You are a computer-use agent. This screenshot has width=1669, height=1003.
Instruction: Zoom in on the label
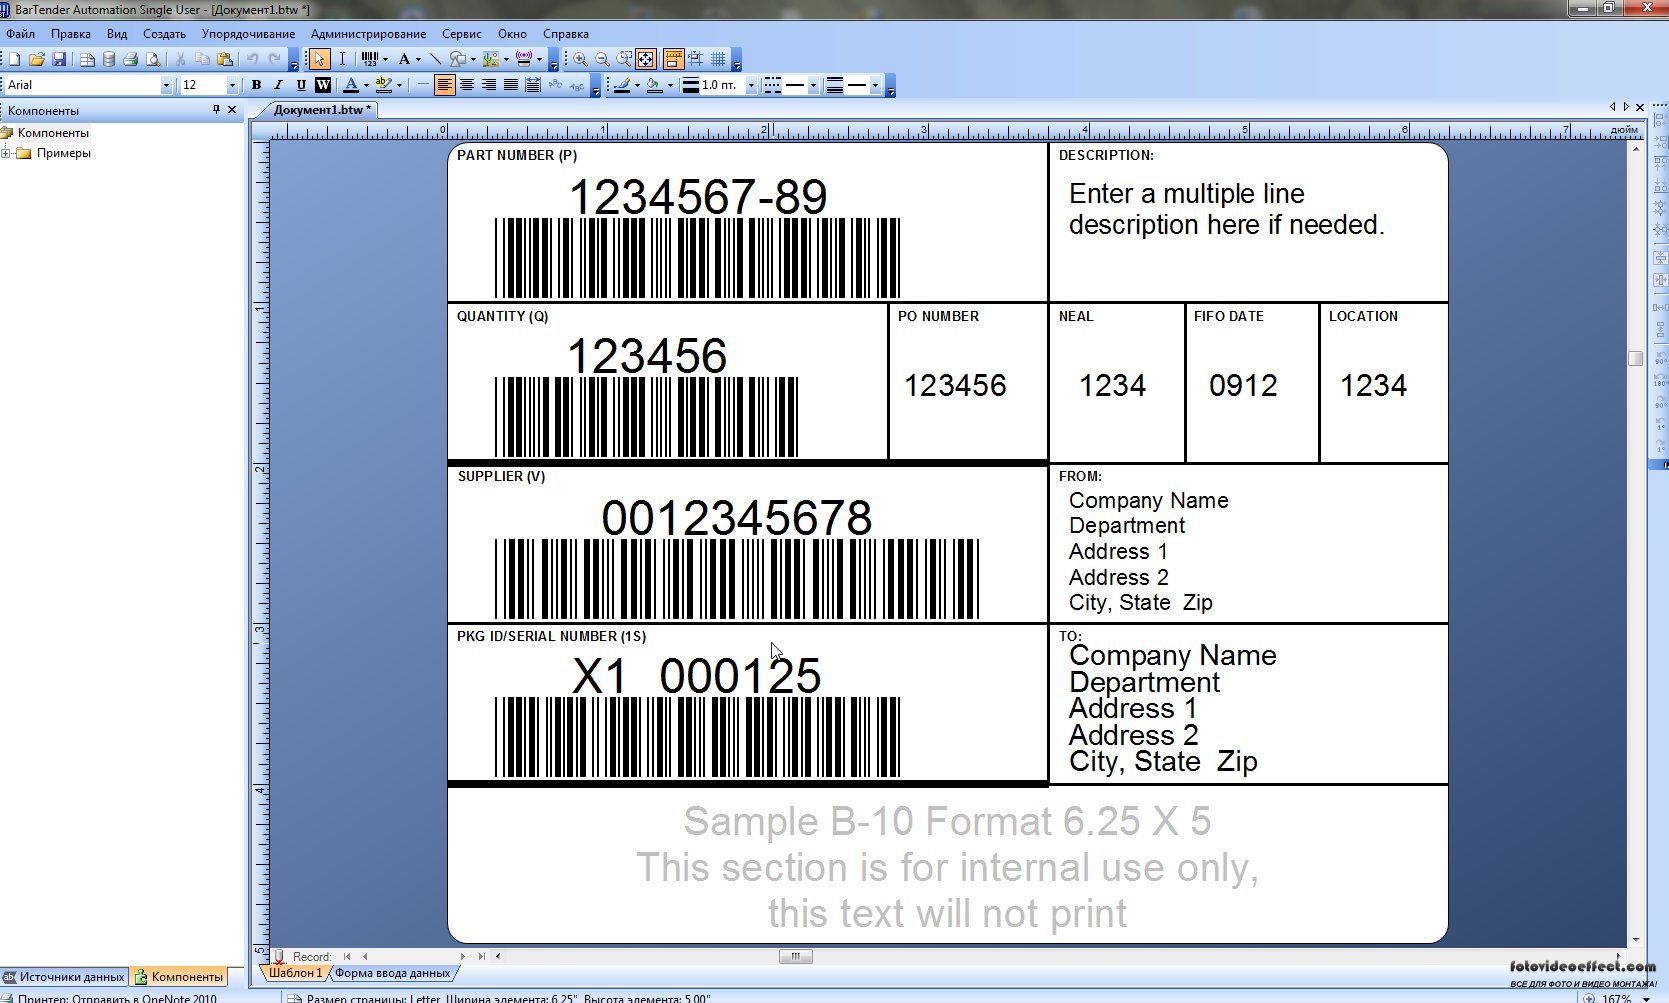click(x=580, y=59)
